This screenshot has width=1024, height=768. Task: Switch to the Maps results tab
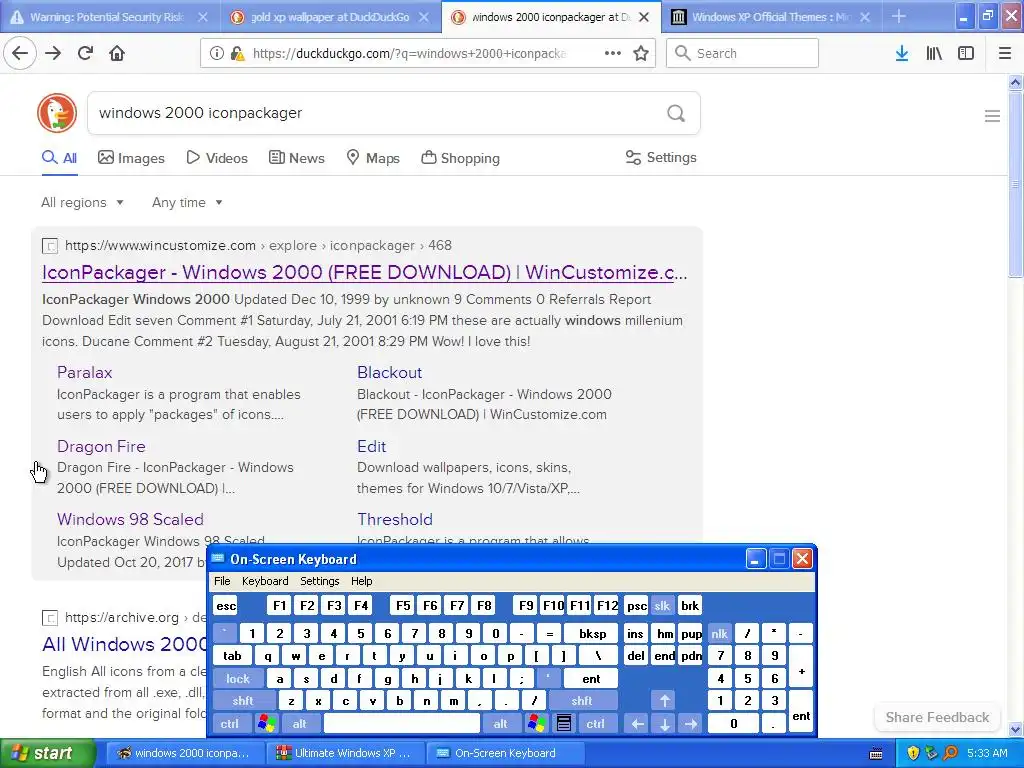[373, 158]
